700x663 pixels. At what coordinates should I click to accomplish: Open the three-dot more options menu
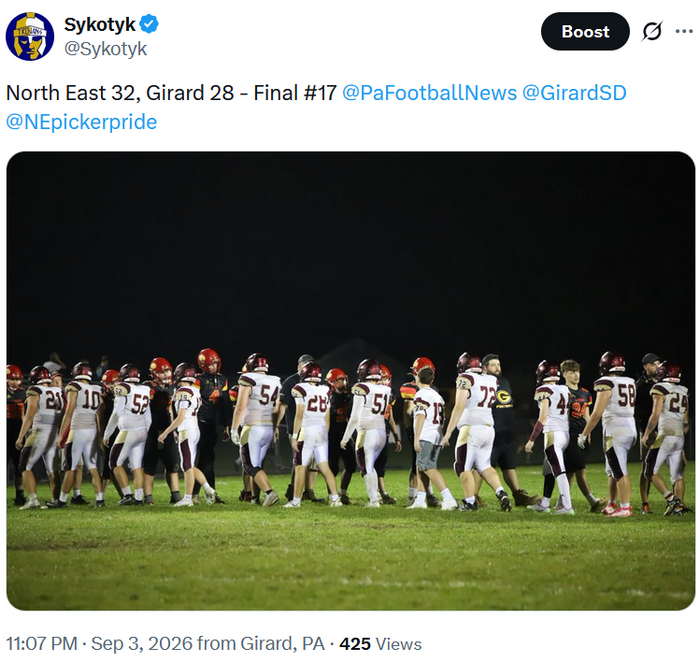[x=684, y=31]
